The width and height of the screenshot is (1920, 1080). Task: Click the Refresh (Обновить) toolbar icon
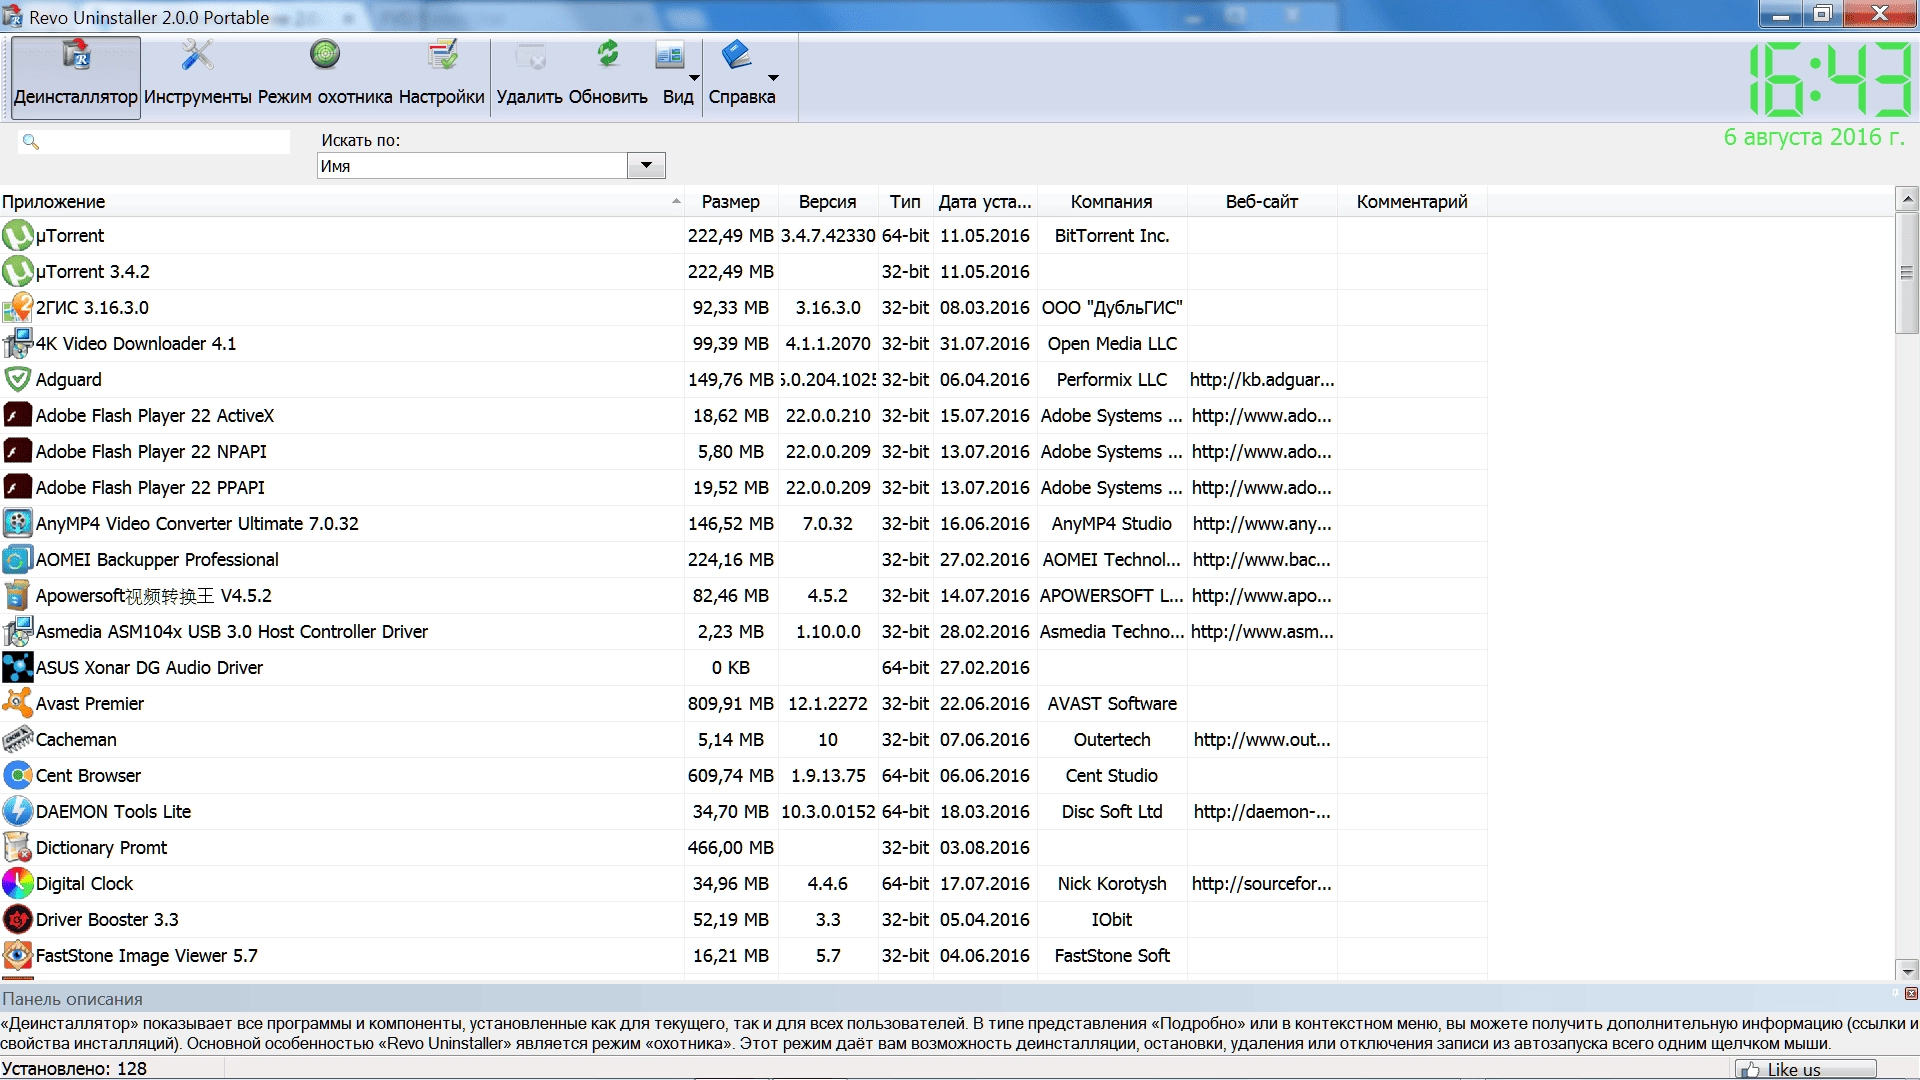(x=608, y=56)
